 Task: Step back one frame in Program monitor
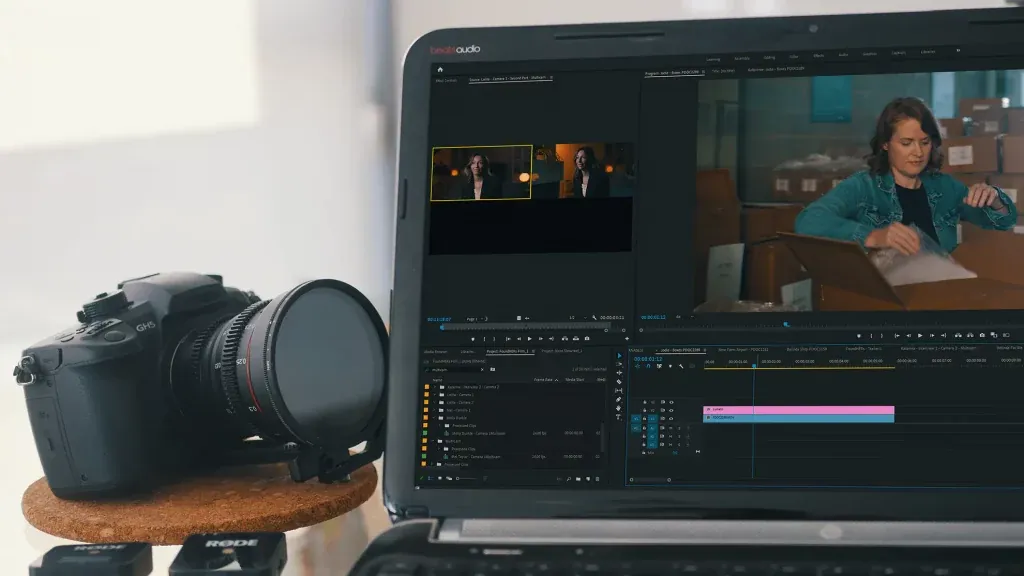pos(908,336)
